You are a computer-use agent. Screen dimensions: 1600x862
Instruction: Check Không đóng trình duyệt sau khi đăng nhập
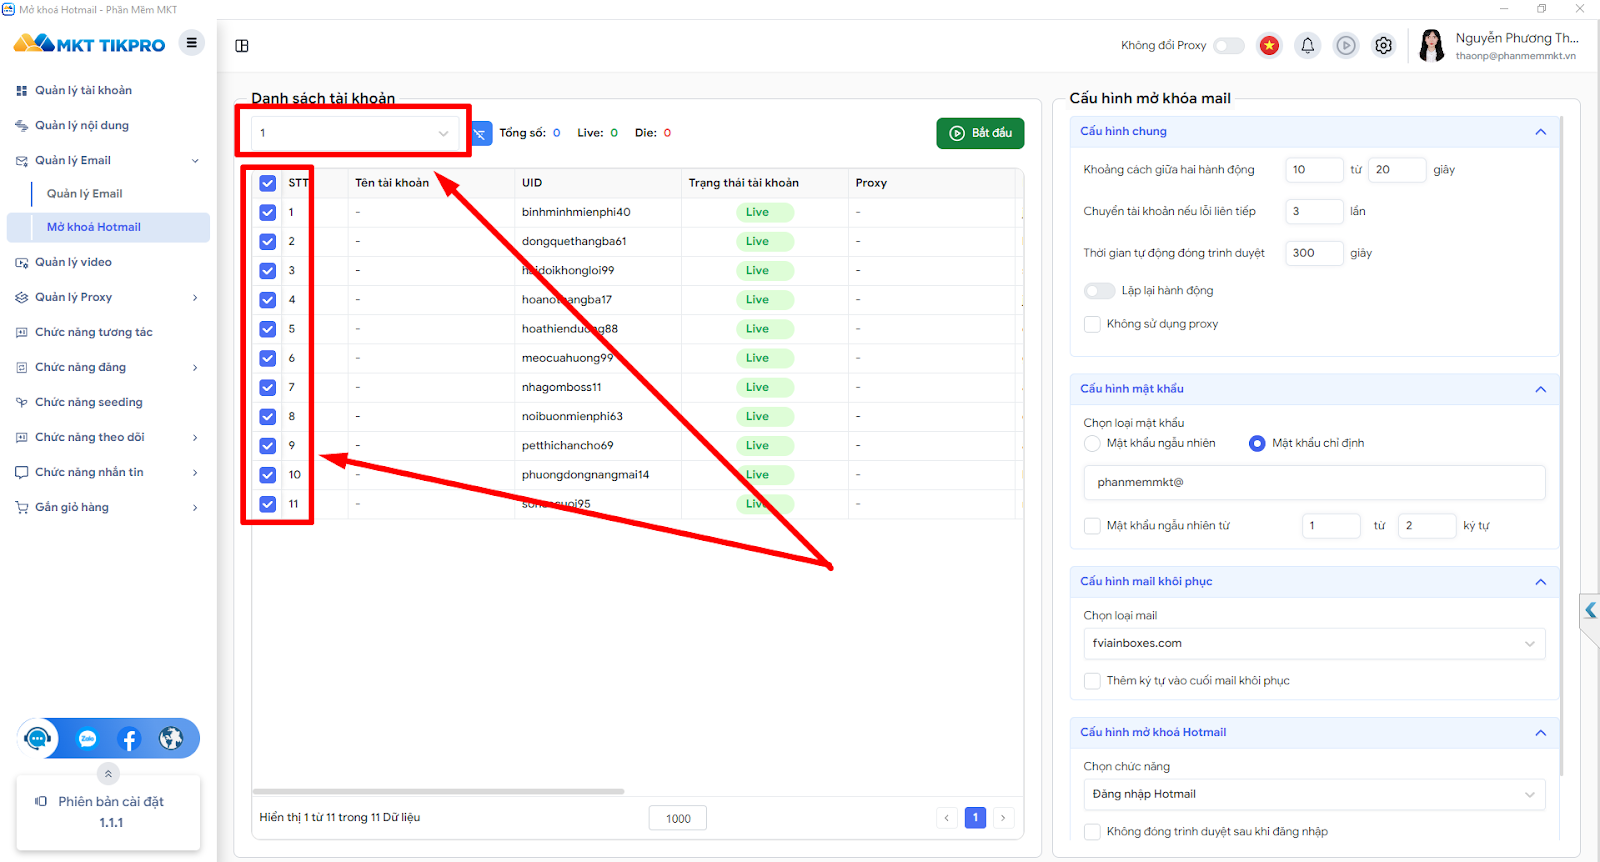[x=1092, y=832]
